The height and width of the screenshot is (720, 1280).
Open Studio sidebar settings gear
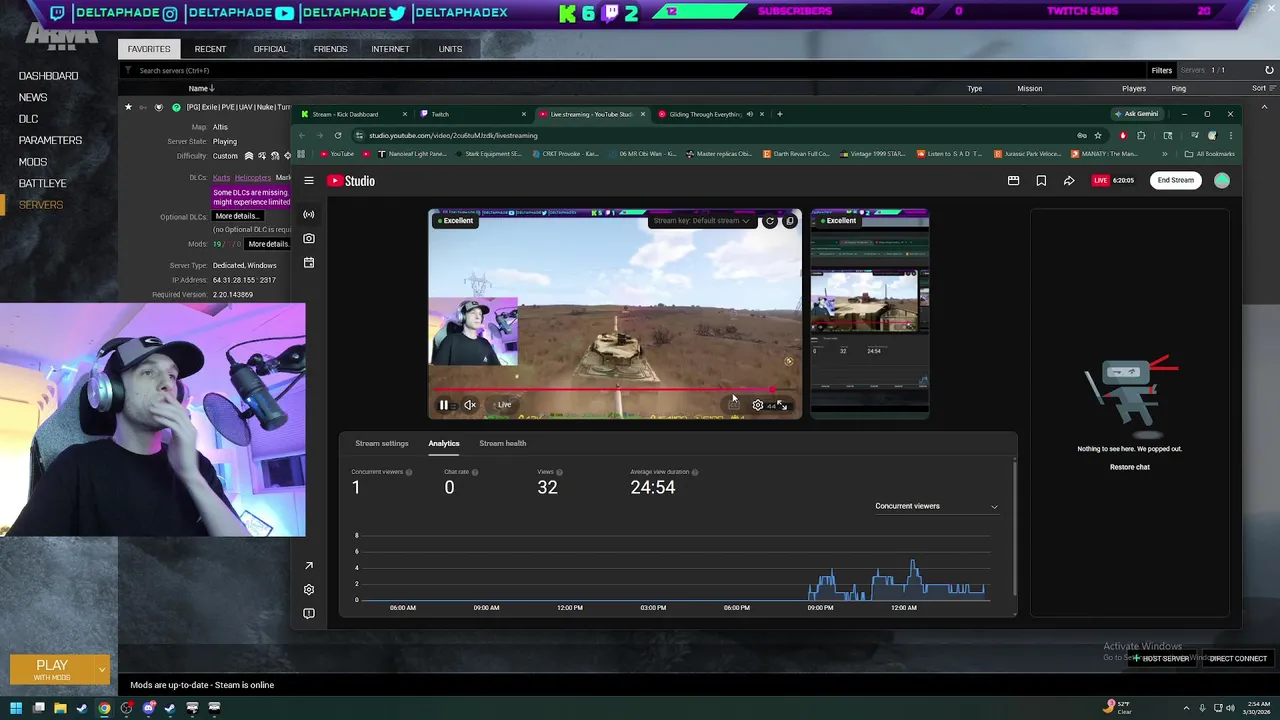[309, 590]
